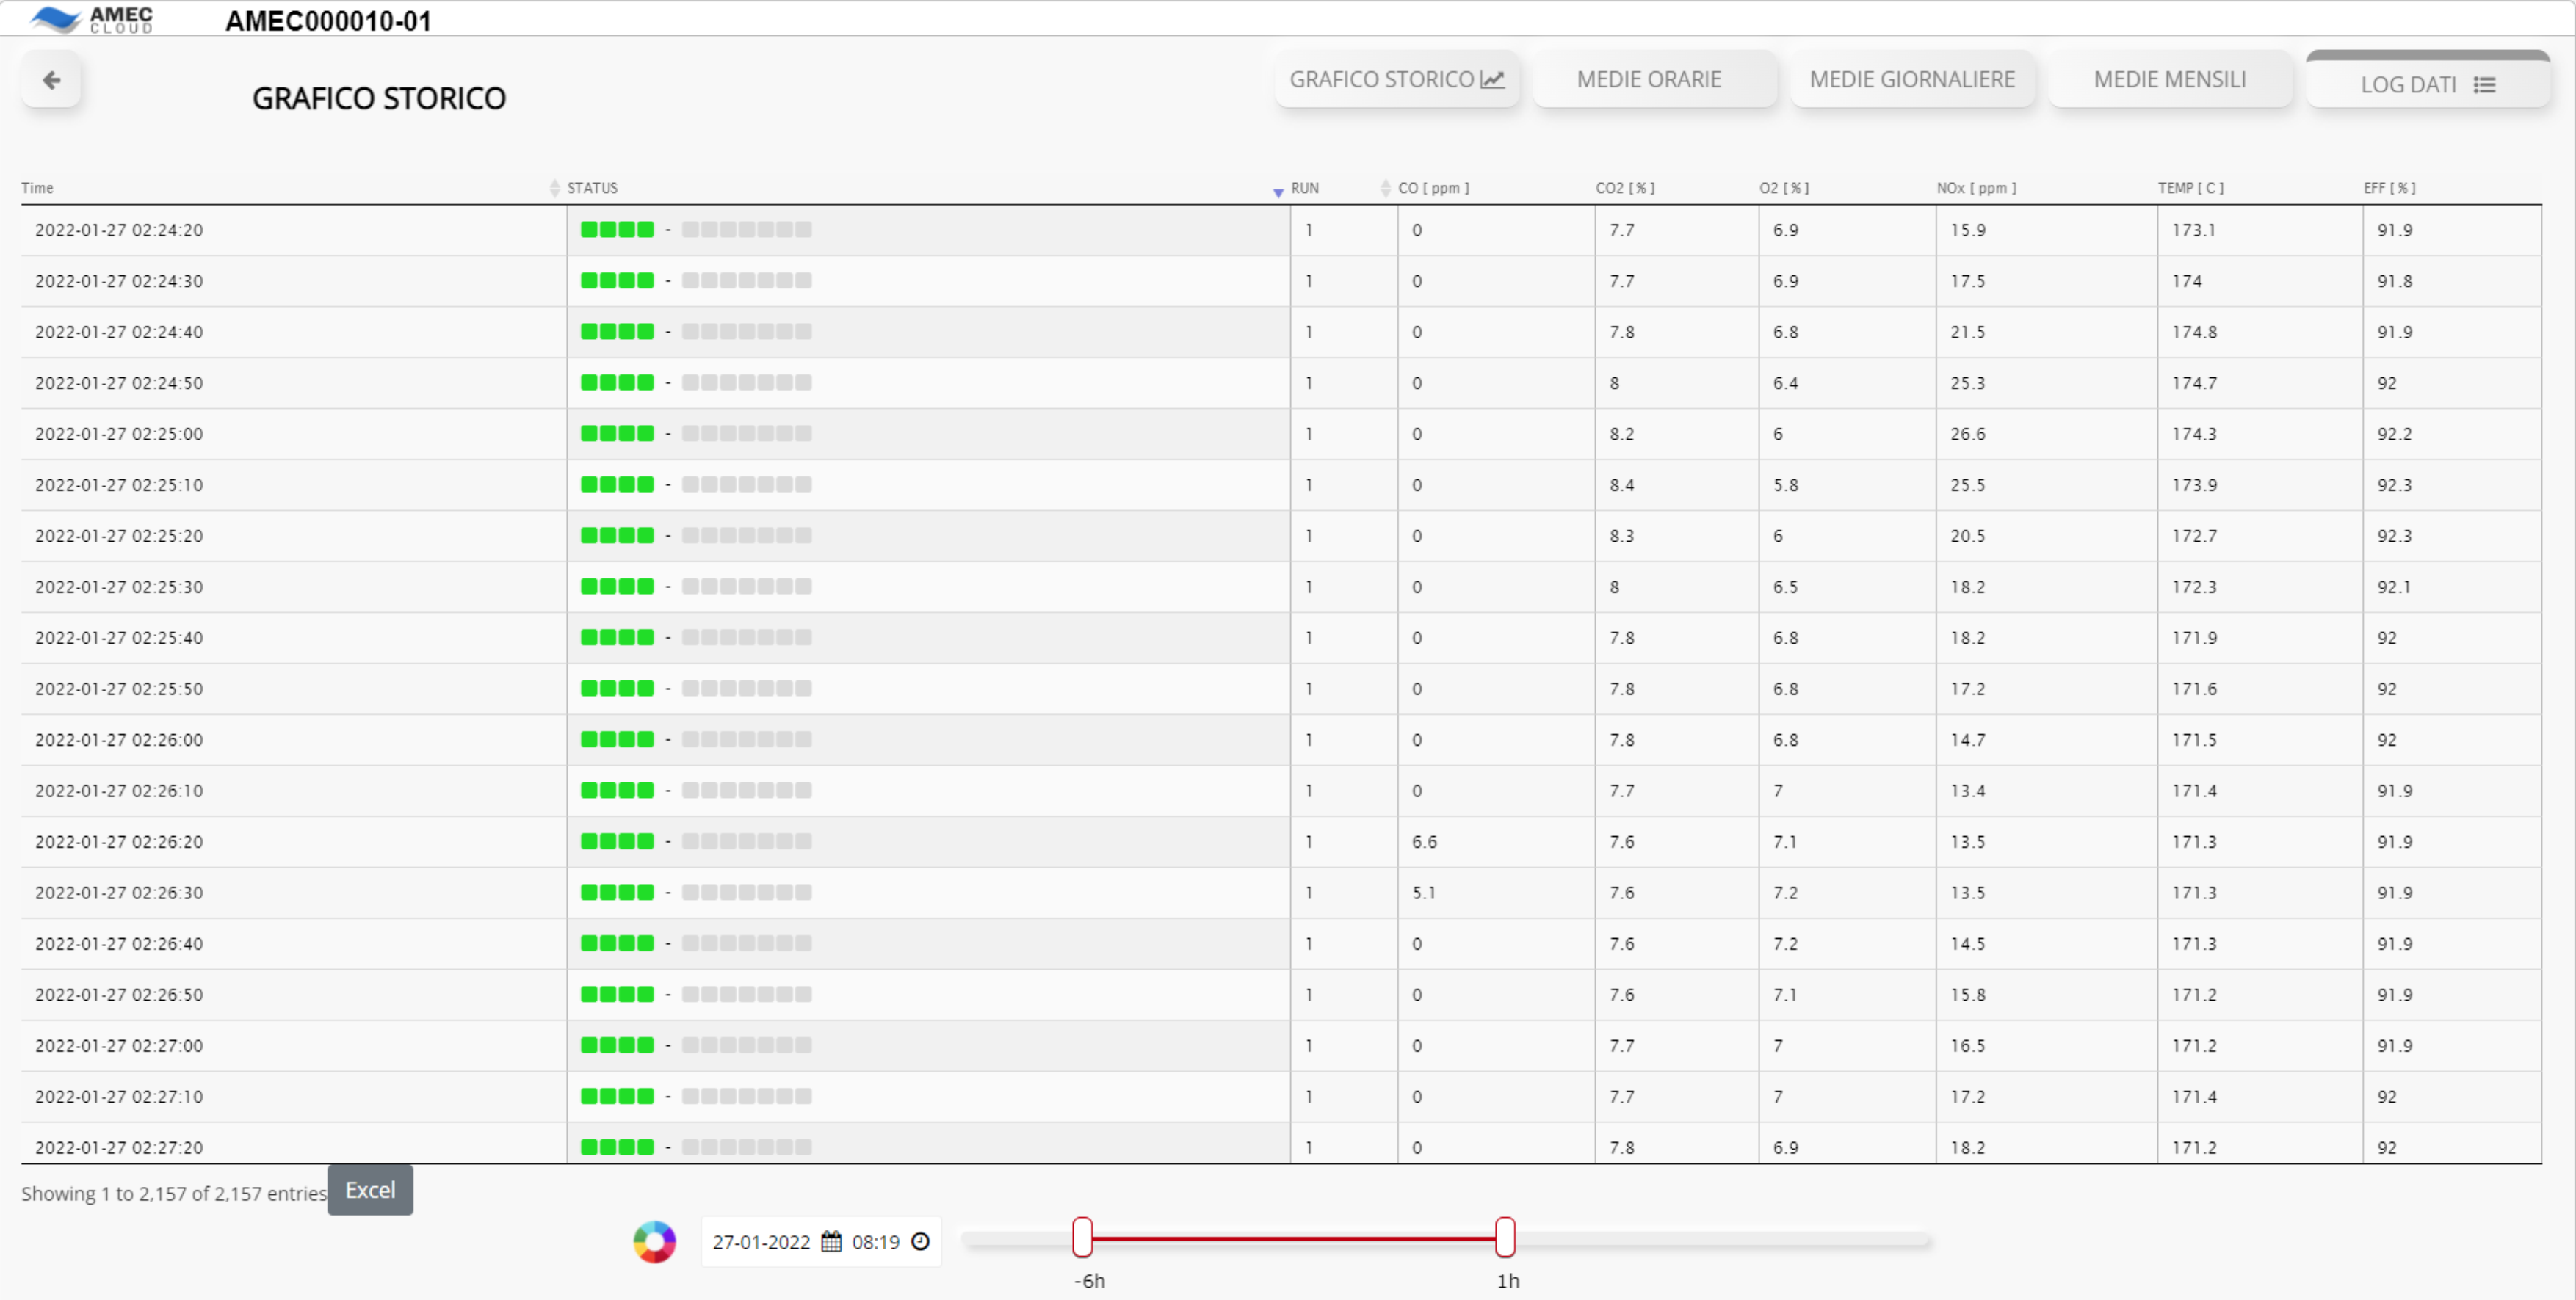The height and width of the screenshot is (1300, 2576).
Task: Click the GRAFICO STORICO page heading
Action: point(379,98)
